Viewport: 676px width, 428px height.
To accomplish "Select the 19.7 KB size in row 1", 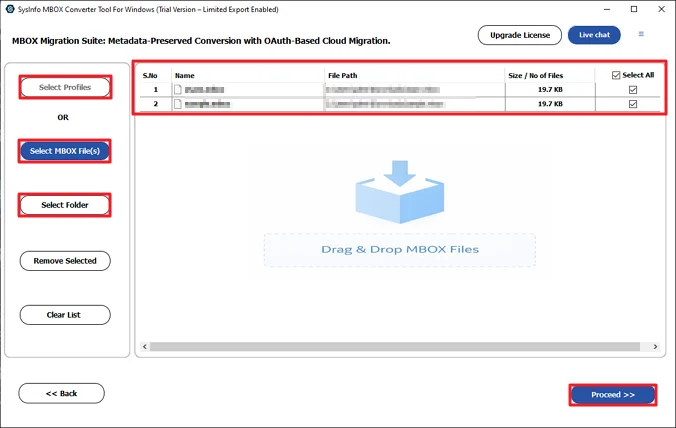I will tap(550, 90).
